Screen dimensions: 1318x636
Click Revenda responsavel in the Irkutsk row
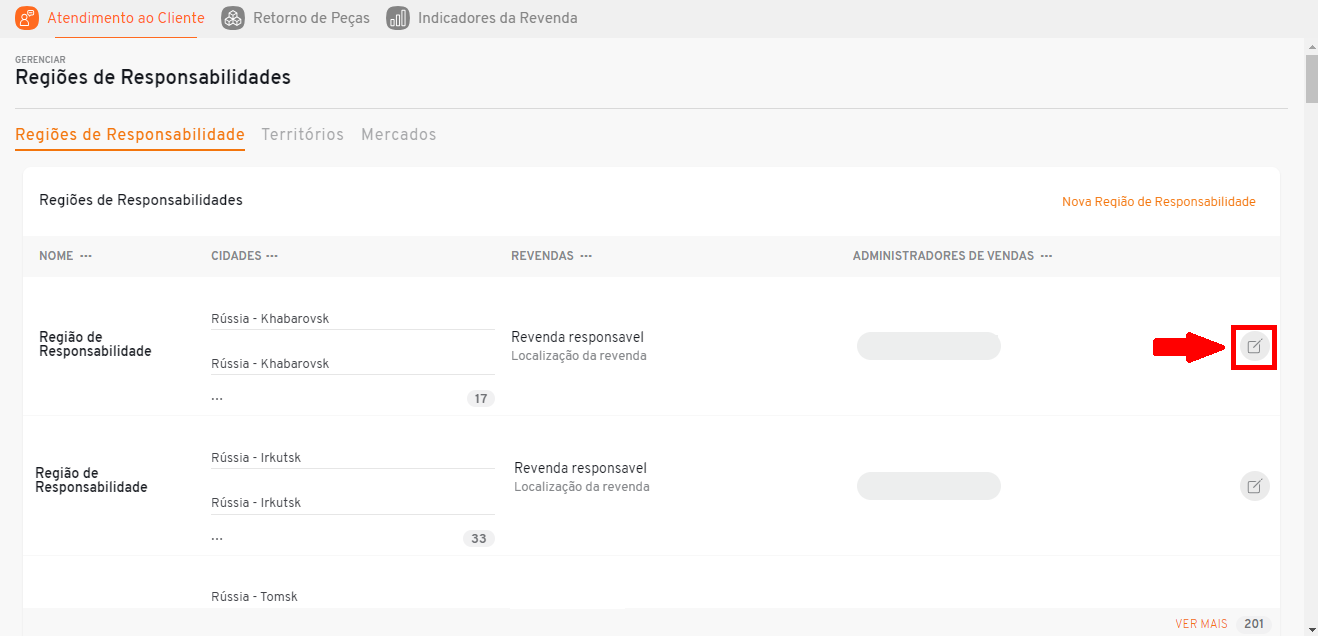pyautogui.click(x=580, y=468)
